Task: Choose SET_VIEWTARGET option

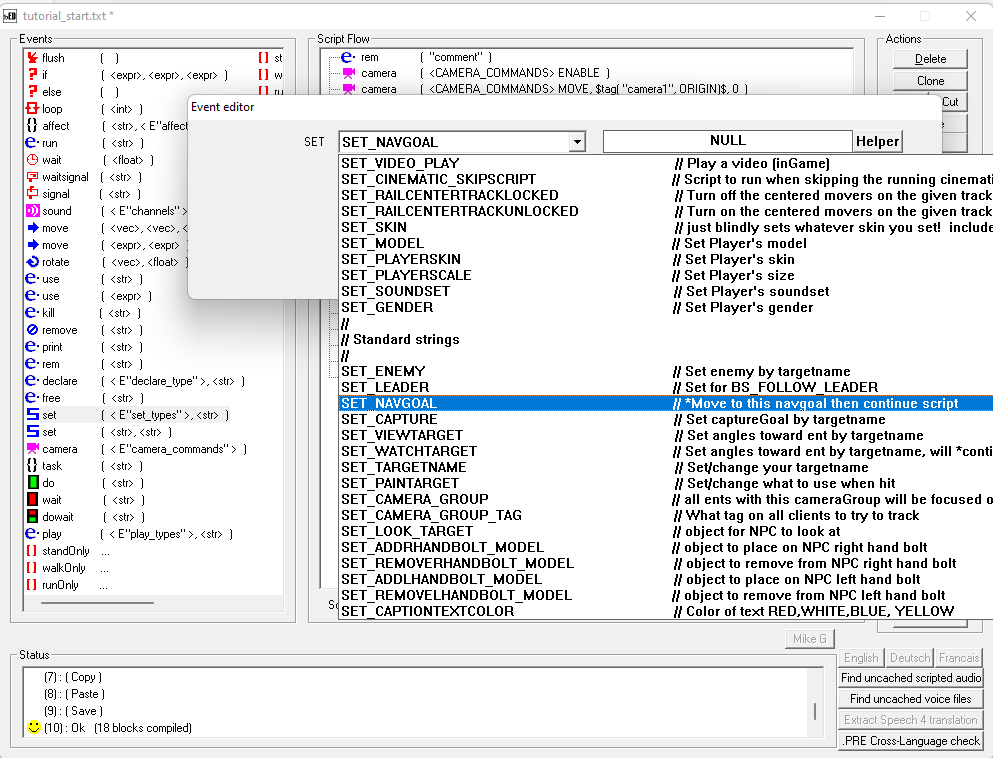Action: (x=666, y=435)
